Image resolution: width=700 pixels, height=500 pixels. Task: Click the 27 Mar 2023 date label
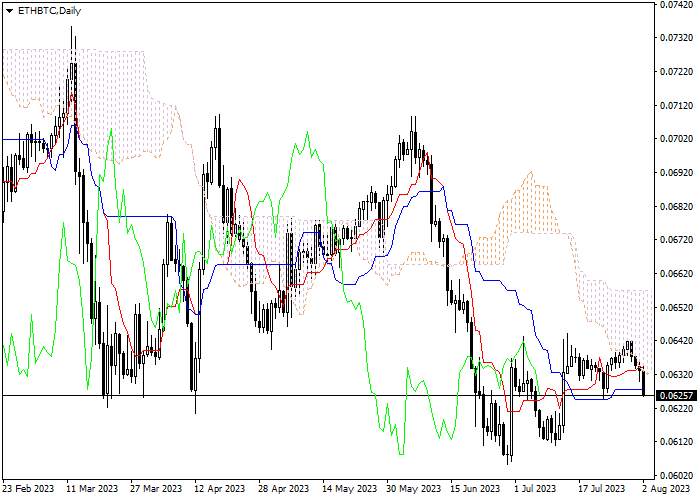point(156,489)
